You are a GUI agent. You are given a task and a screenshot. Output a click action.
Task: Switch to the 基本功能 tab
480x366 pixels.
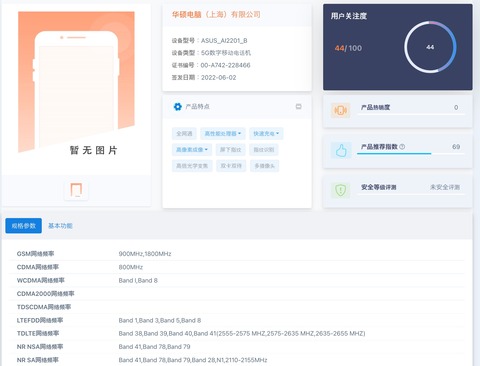click(x=60, y=226)
